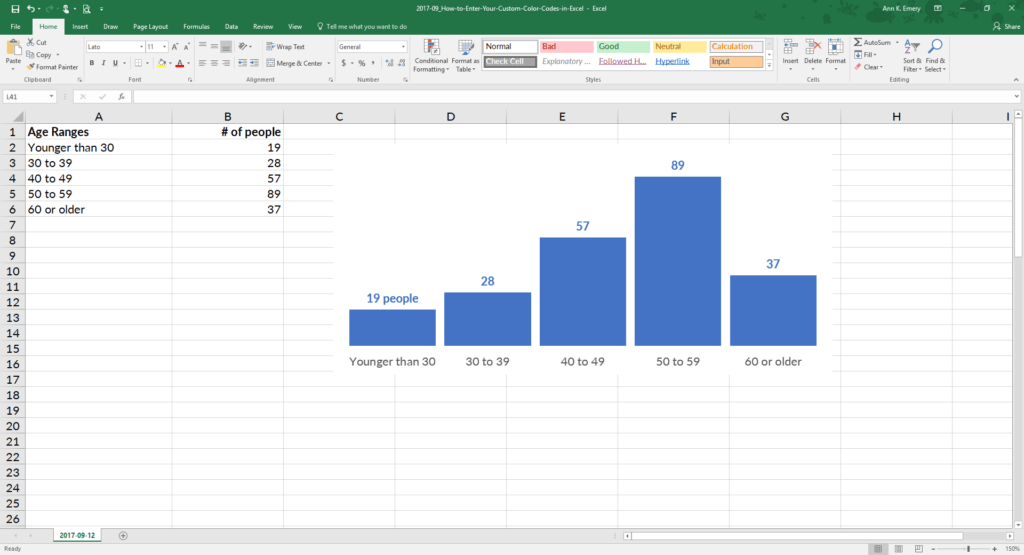The image size is (1024, 555).
Task: Click the Delete cells icon
Action: [813, 47]
